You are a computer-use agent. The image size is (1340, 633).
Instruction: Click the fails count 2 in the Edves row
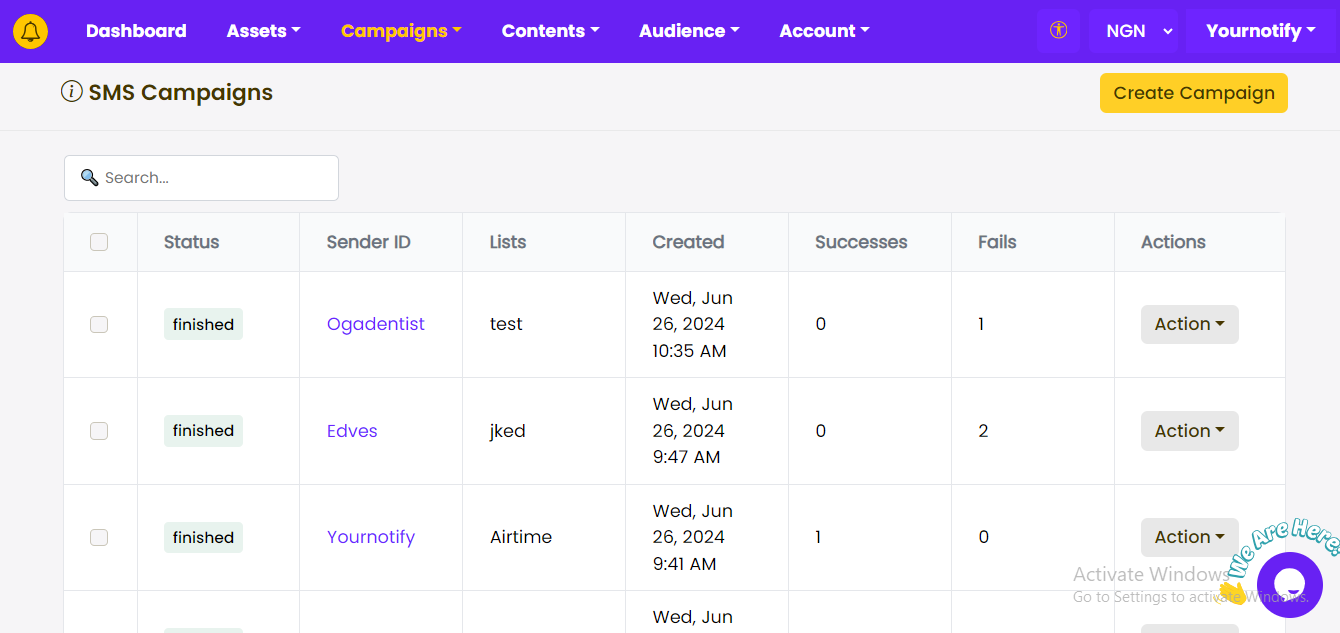983,431
